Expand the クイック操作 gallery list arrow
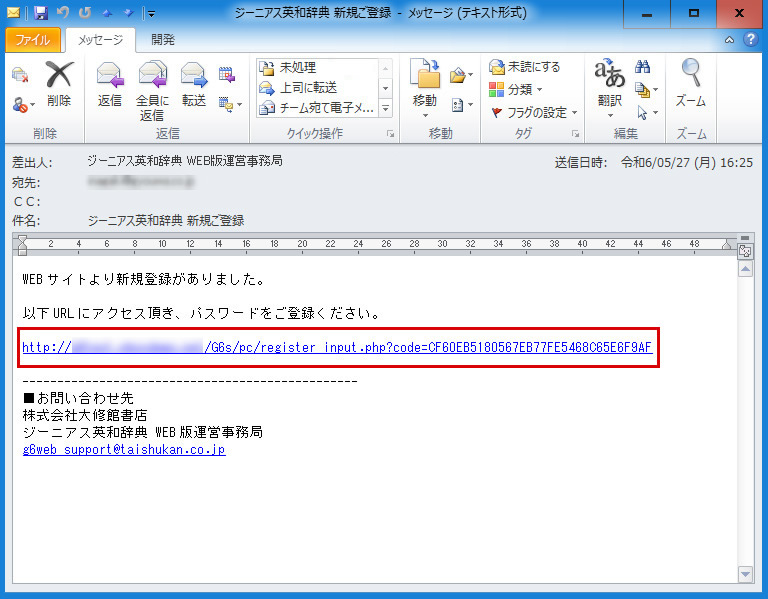Screen dimensions: 768x599 point(386,107)
